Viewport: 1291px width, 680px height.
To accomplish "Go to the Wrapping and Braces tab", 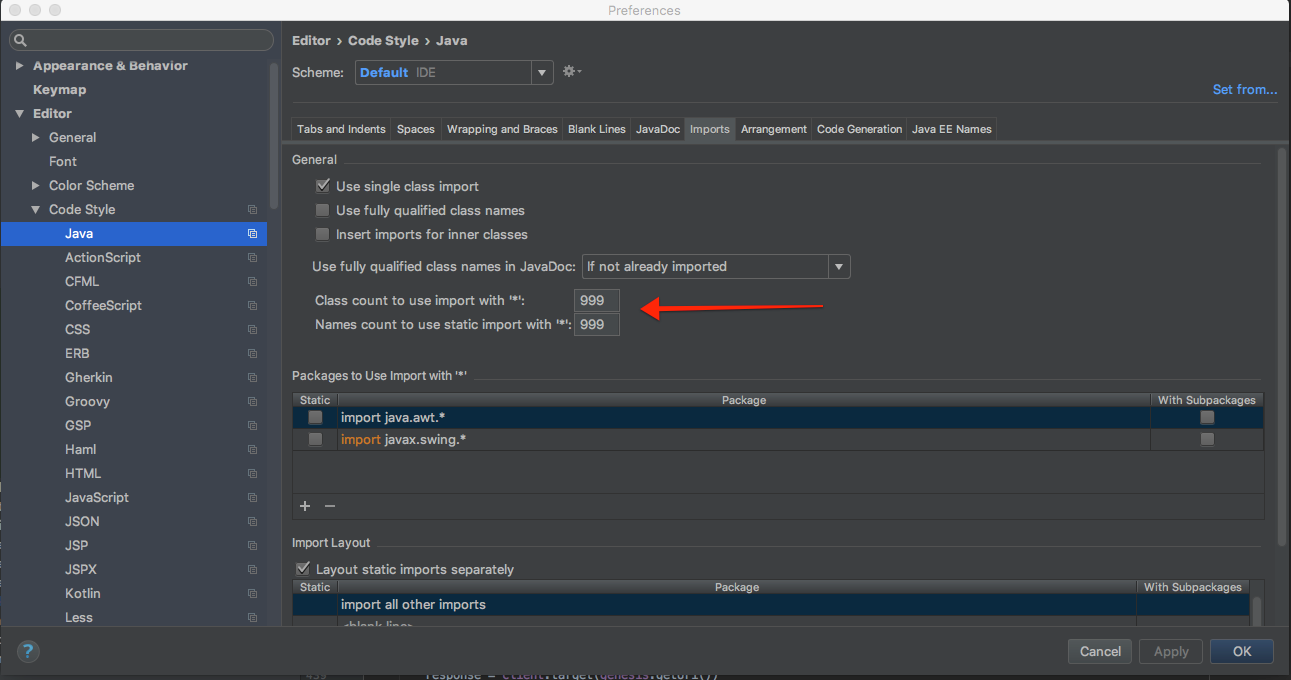I will (502, 129).
